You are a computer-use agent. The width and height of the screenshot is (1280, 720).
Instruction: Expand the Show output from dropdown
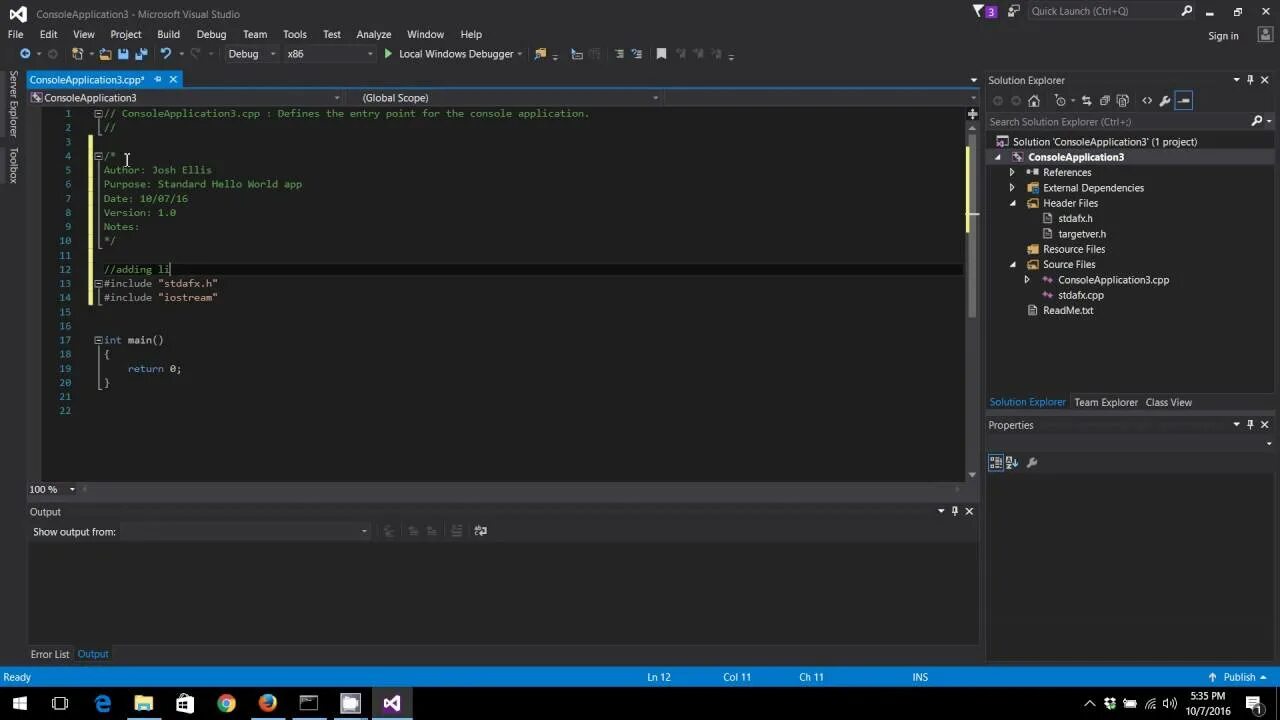[364, 531]
